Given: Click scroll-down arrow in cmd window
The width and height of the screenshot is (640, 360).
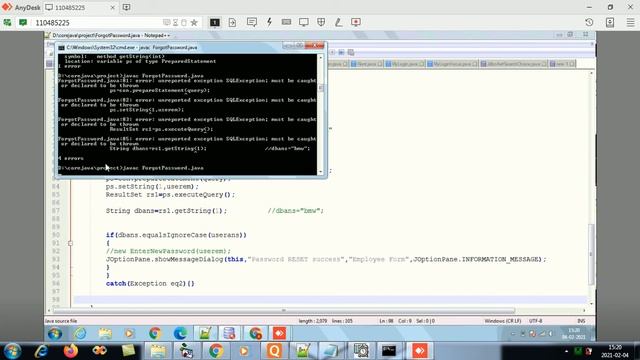Looking at the screenshot, I should [320, 172].
